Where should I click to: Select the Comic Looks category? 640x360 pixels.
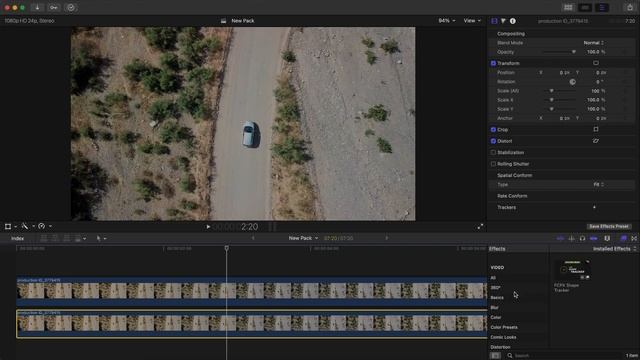click(x=503, y=337)
